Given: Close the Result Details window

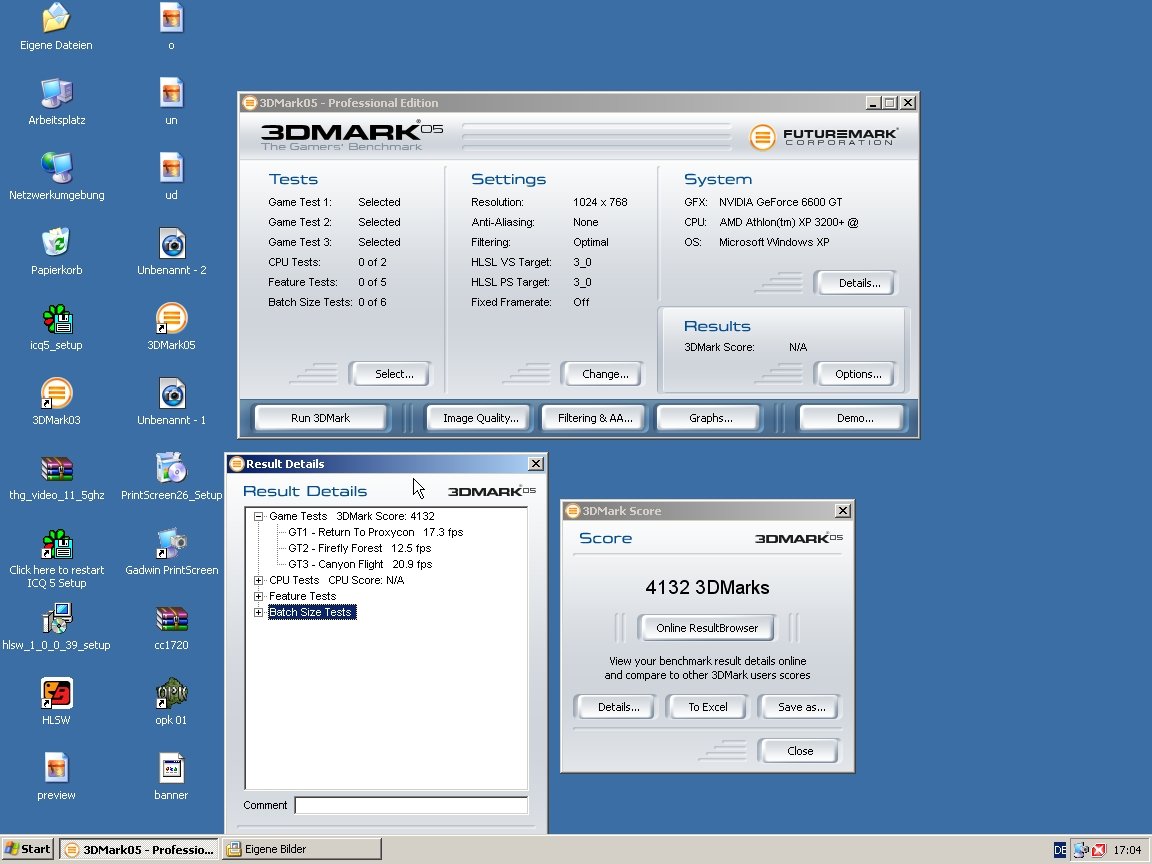Looking at the screenshot, I should click(x=536, y=464).
